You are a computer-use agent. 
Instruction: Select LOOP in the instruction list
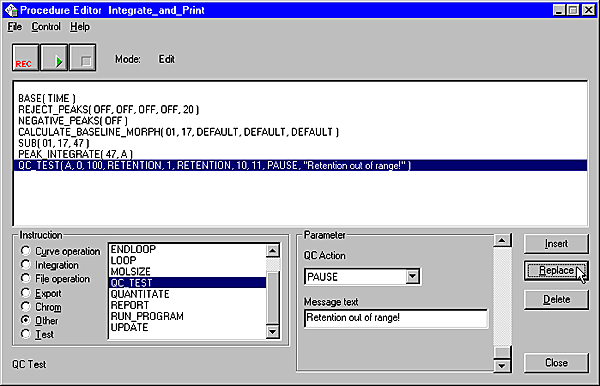pyautogui.click(x=188, y=261)
